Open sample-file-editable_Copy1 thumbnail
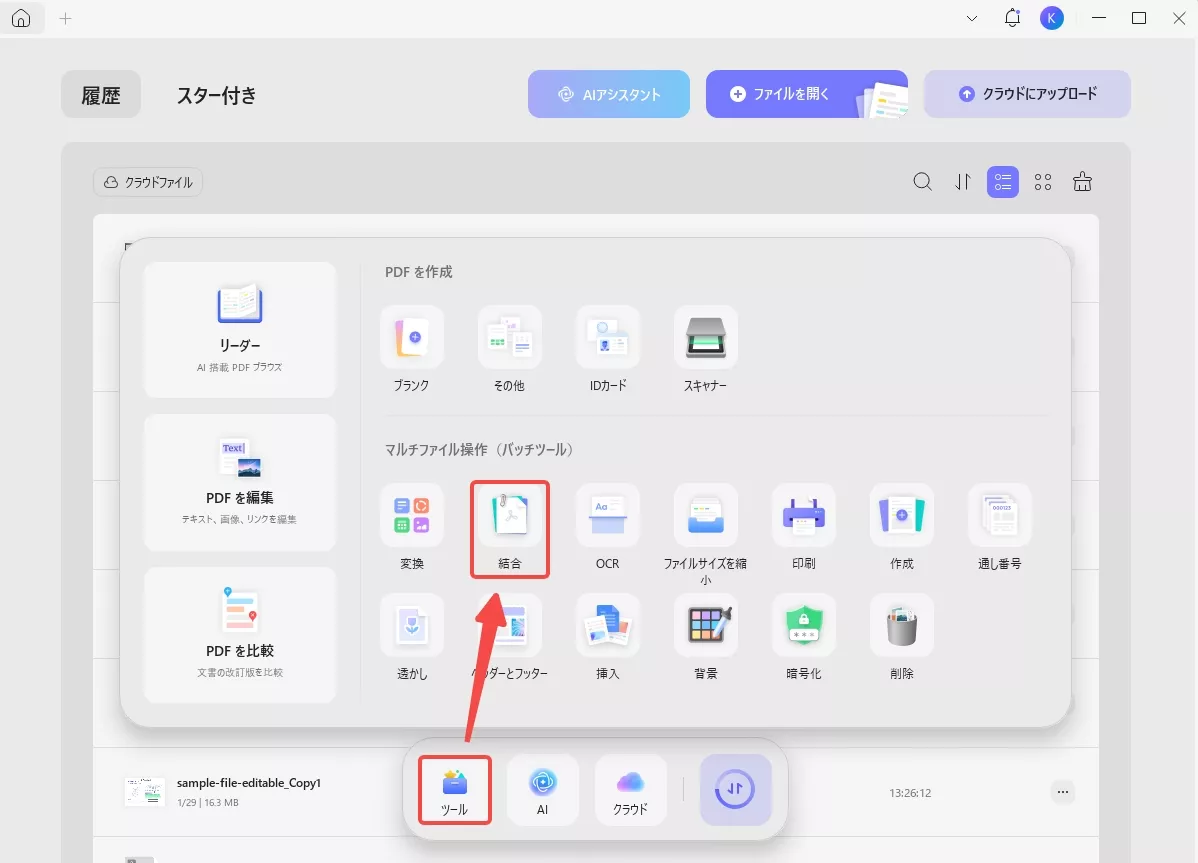This screenshot has width=1198, height=863. (x=144, y=792)
